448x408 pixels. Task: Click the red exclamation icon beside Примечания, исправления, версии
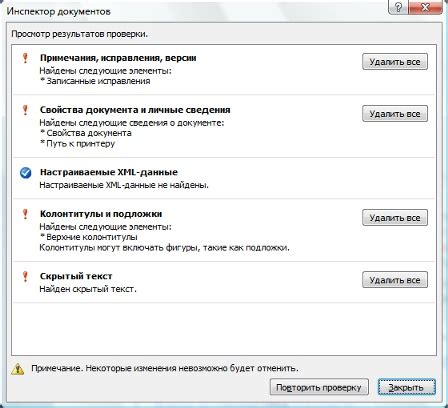[x=25, y=58]
